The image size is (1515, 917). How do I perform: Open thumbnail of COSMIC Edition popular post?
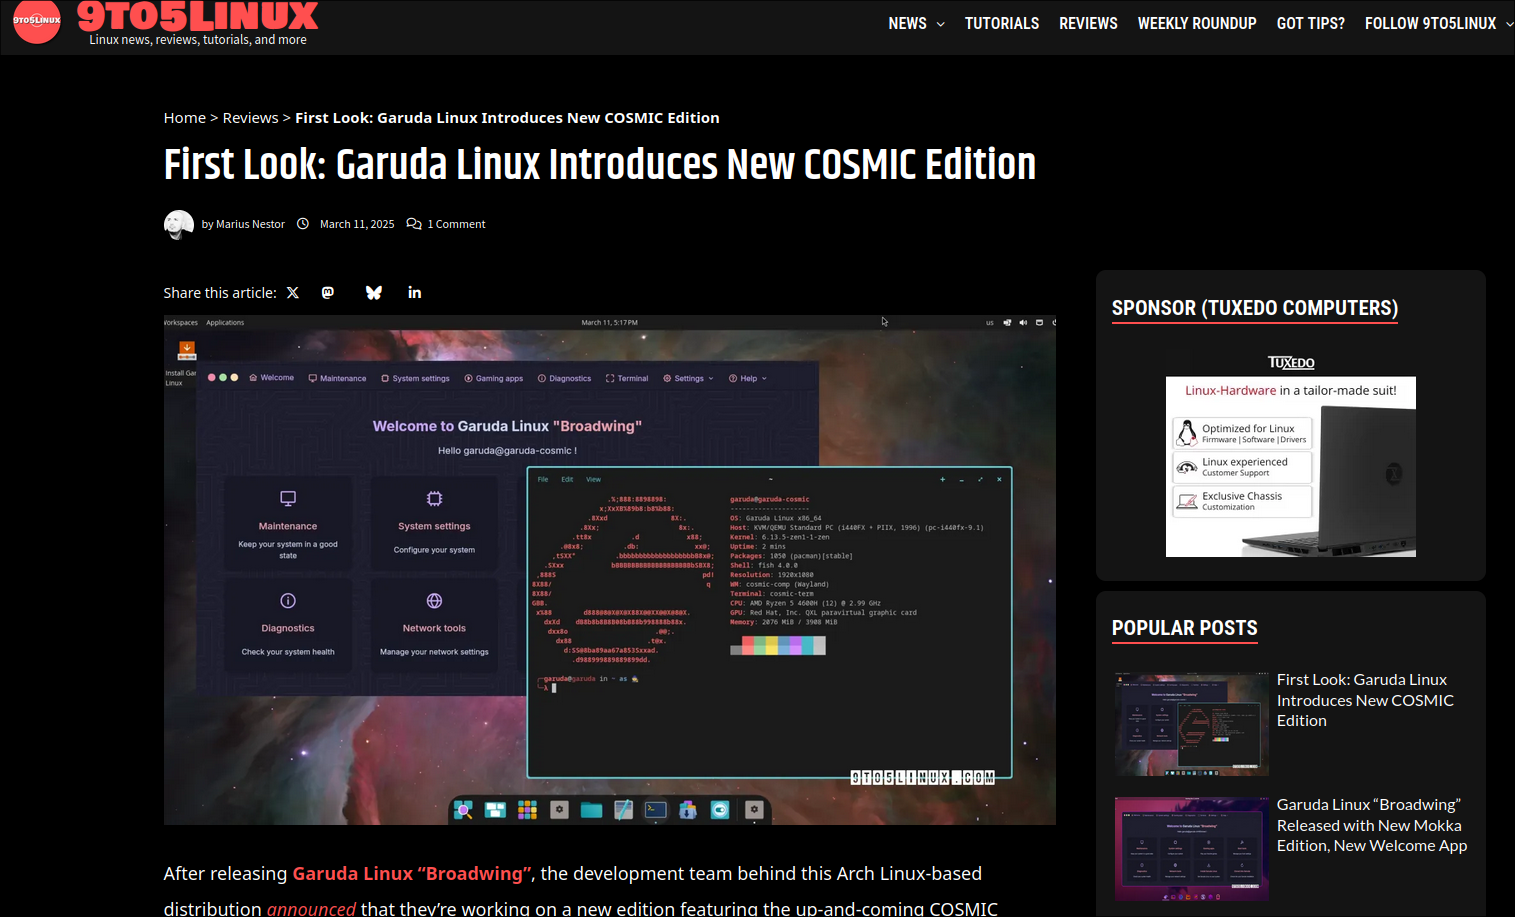point(1192,724)
